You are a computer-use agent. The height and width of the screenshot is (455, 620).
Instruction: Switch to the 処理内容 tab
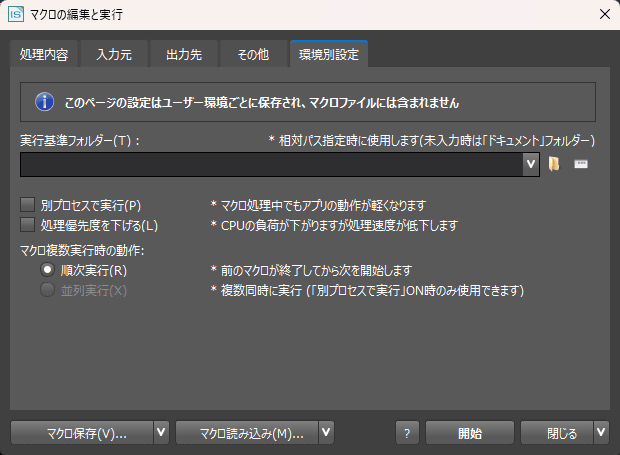44,54
